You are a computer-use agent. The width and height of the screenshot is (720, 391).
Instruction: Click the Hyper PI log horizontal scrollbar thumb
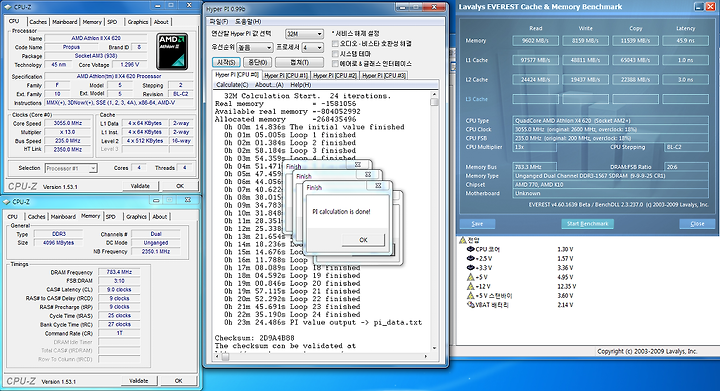(x=225, y=356)
